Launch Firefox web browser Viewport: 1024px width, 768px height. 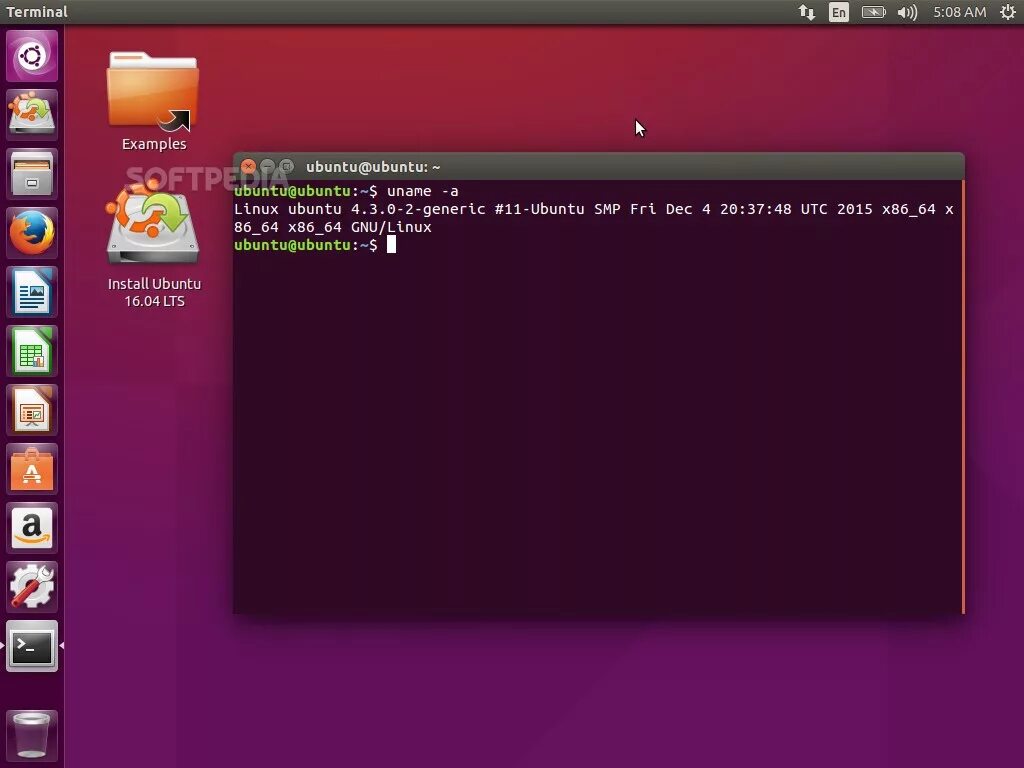click(x=31, y=233)
